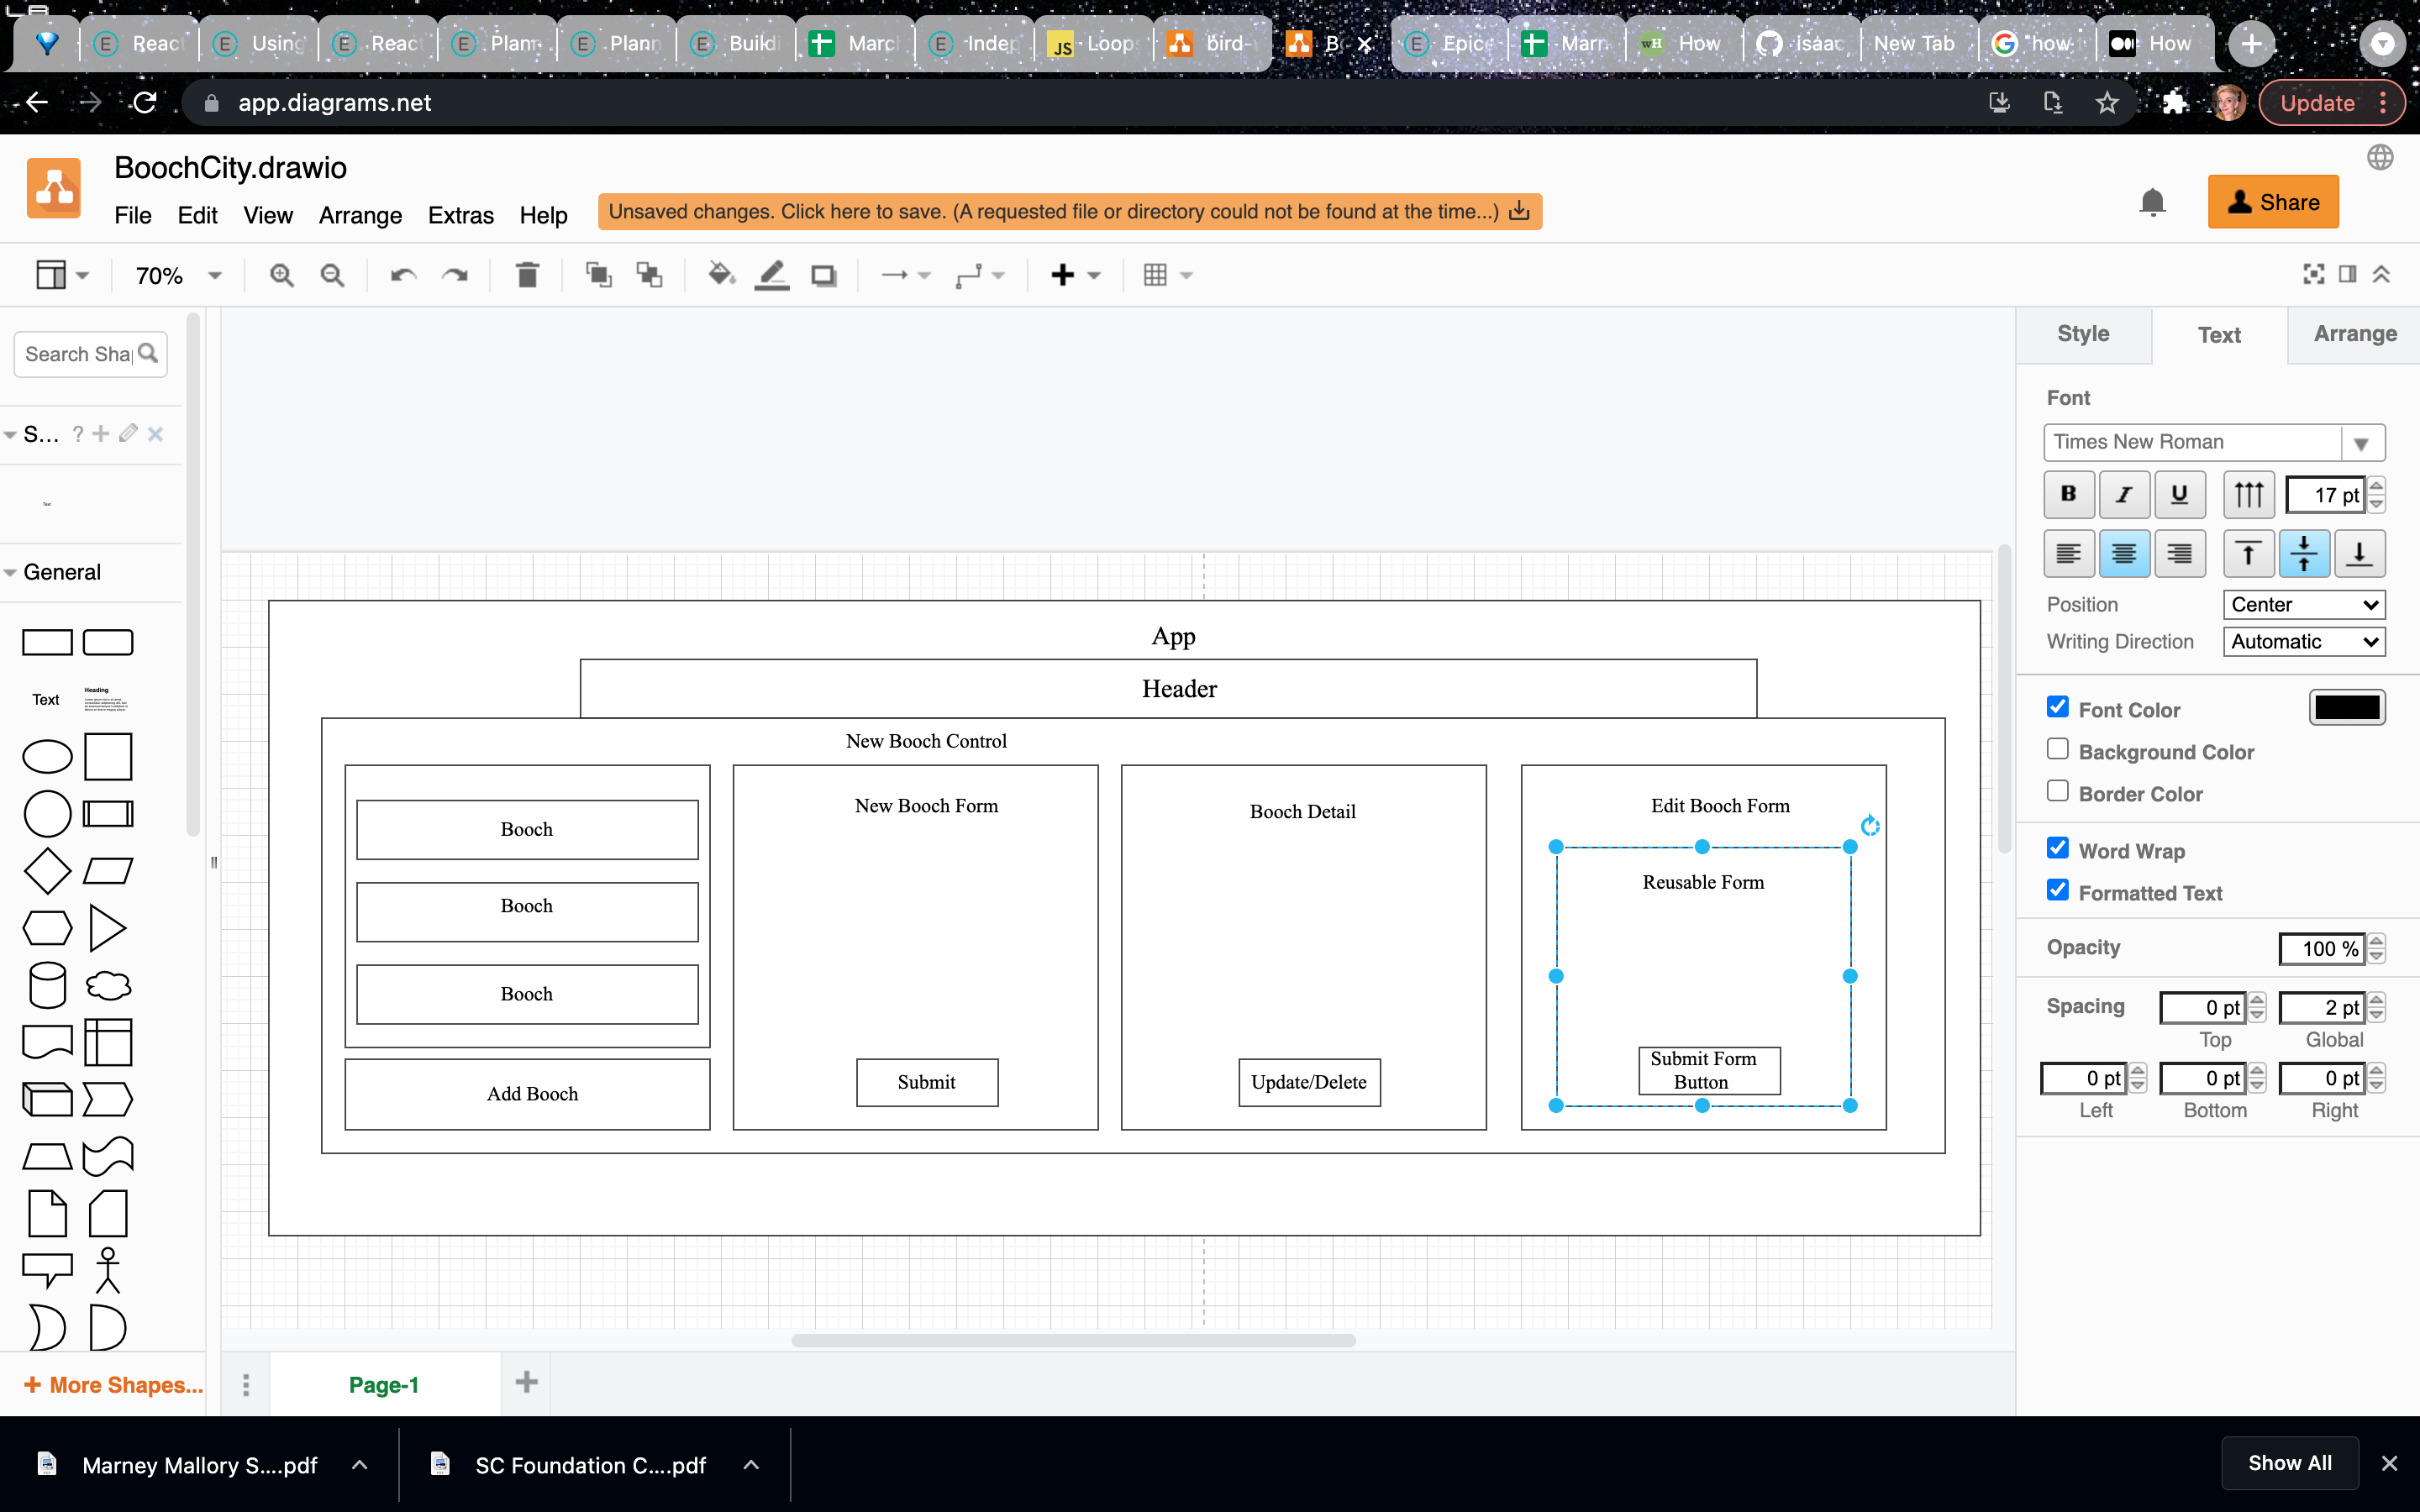This screenshot has width=2420, height=1512.
Task: Undo the last action
Action: coord(403,275)
